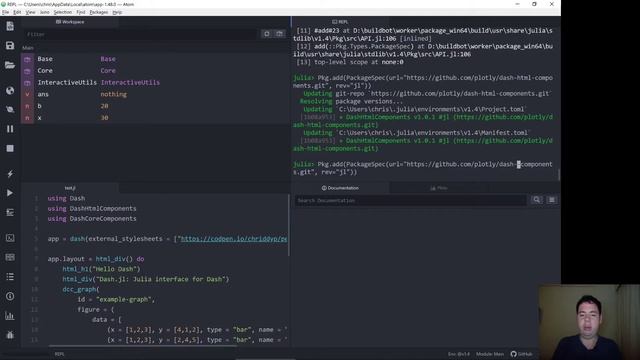The image size is (640, 360).
Task: Click the REPL input line with Pkg.add command
Action: 422,168
